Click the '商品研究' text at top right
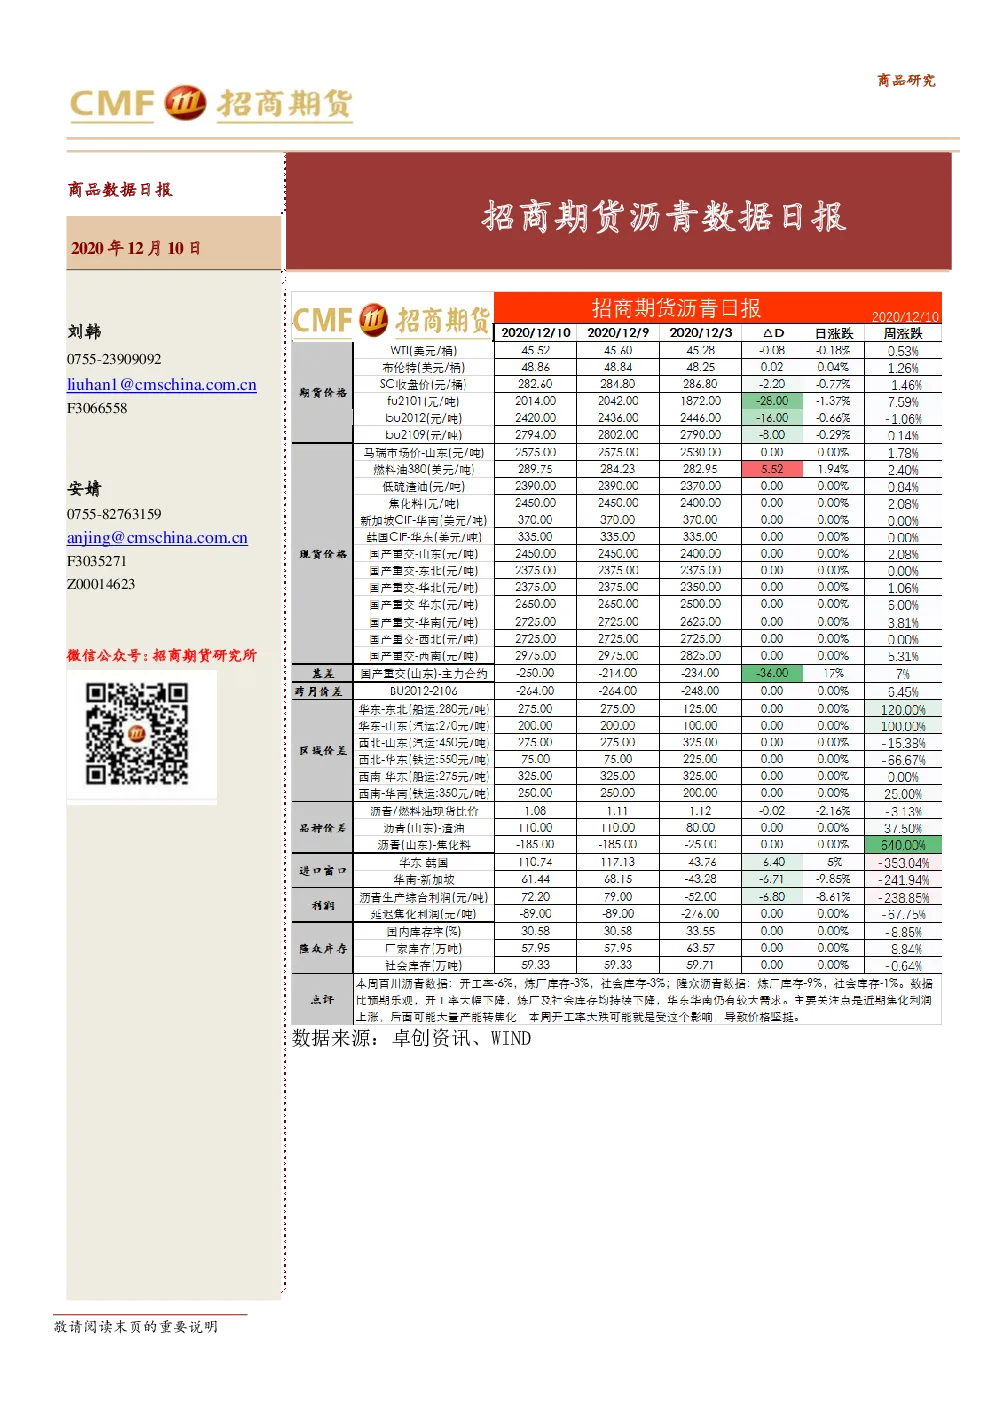Viewport: 992px width, 1403px height. tap(906, 80)
